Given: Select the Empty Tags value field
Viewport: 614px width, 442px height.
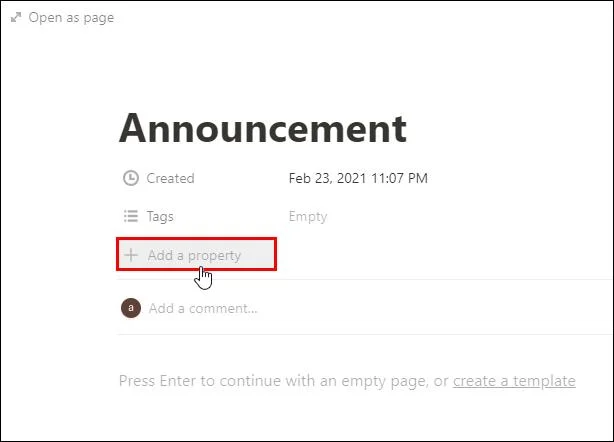Looking at the screenshot, I should click(308, 216).
